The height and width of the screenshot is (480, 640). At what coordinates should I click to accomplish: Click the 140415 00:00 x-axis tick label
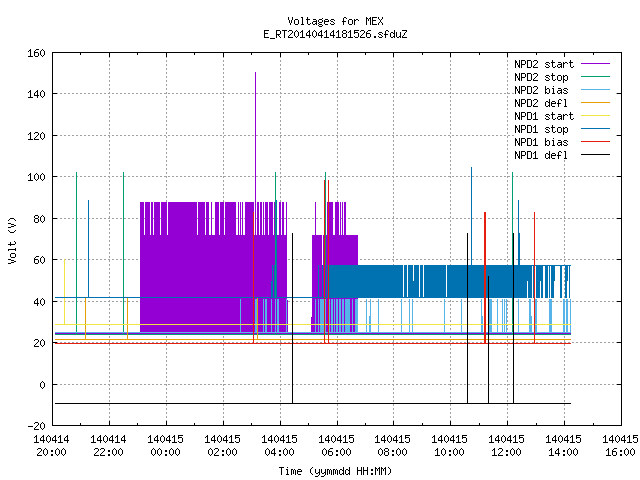(165, 446)
